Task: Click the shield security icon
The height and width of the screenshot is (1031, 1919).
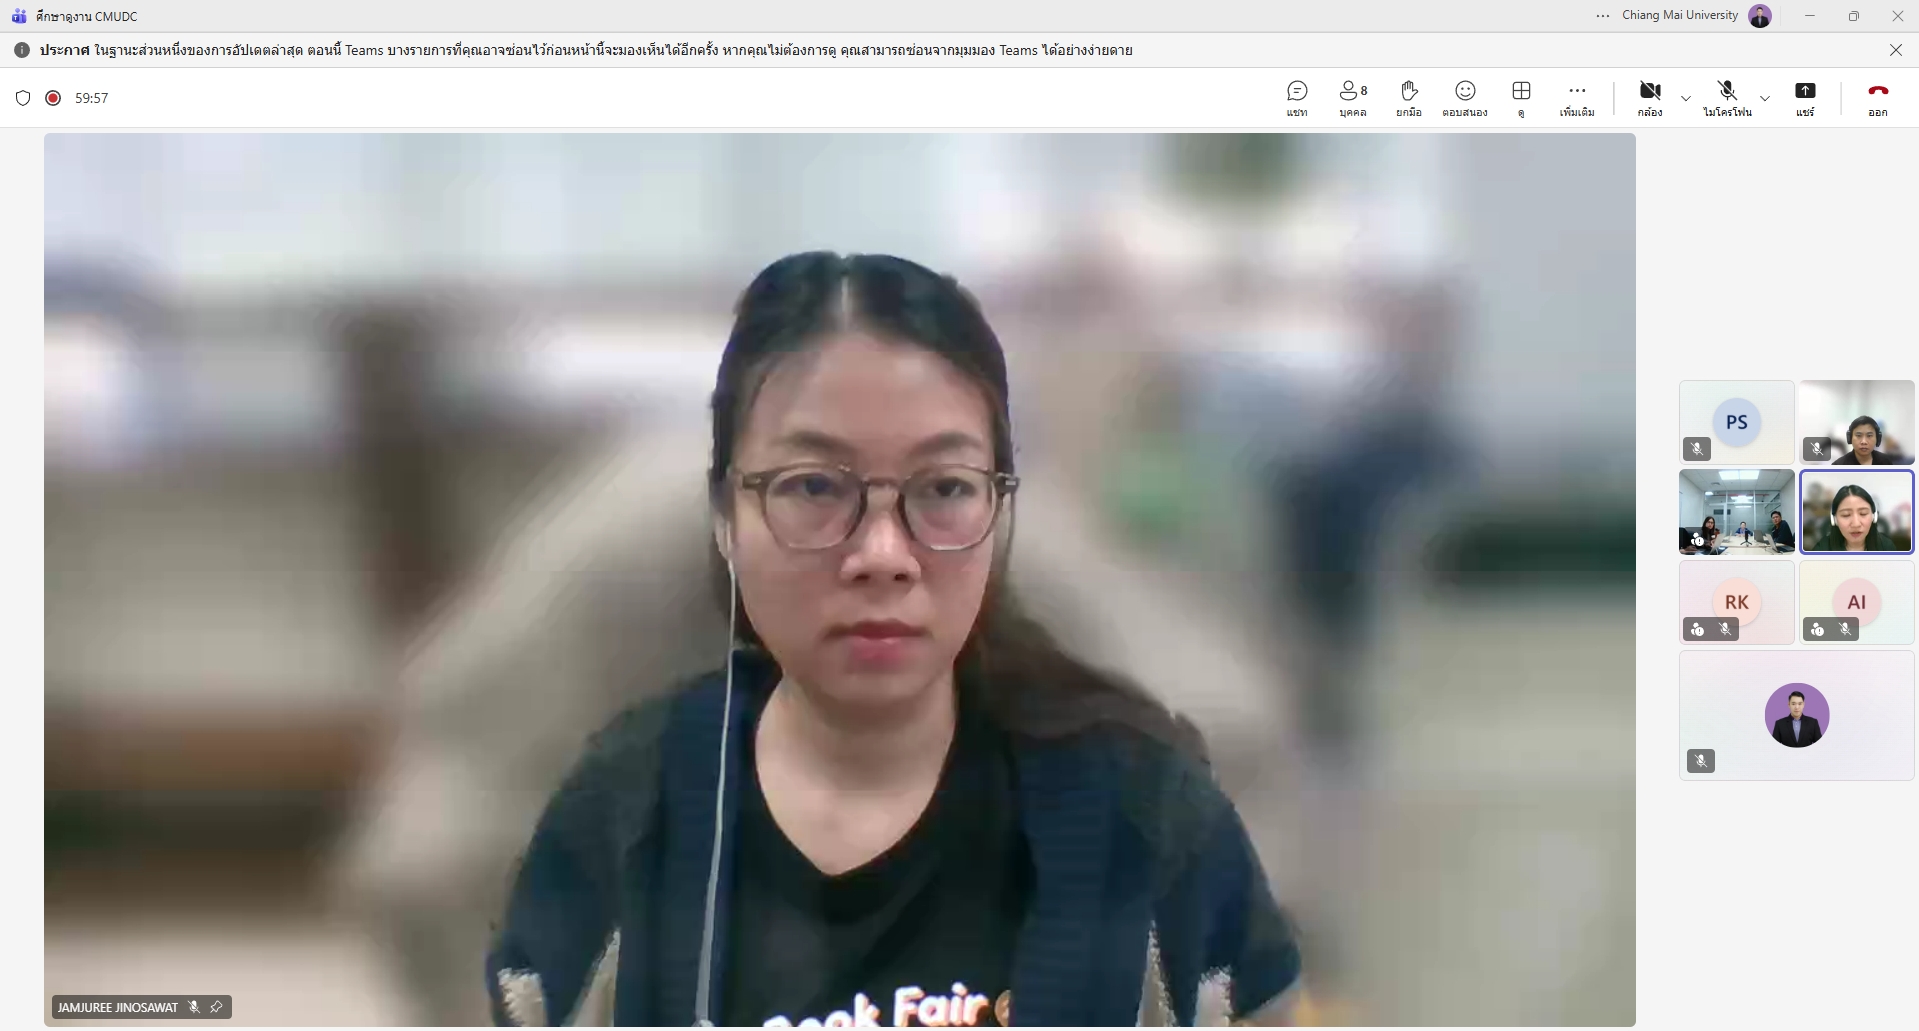Action: (23, 98)
